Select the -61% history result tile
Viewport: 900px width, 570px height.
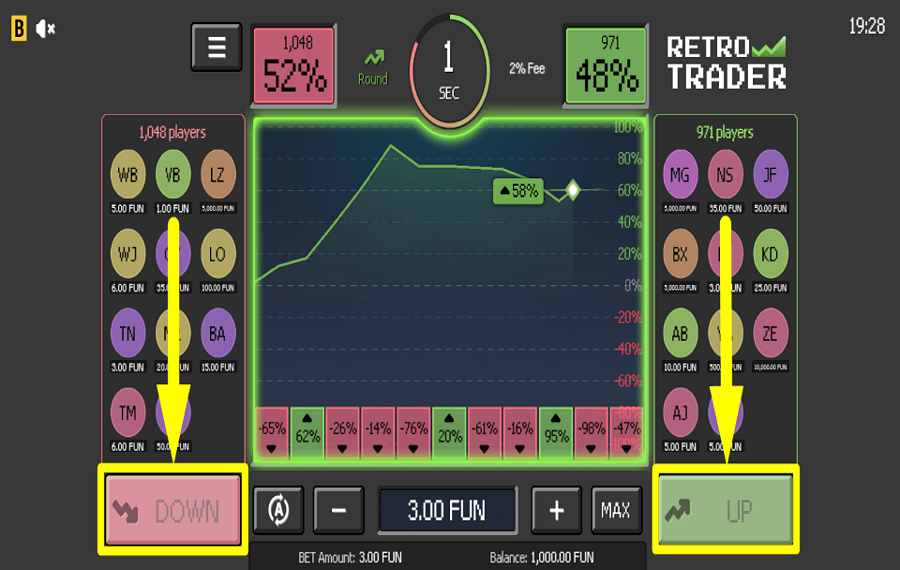(x=486, y=433)
